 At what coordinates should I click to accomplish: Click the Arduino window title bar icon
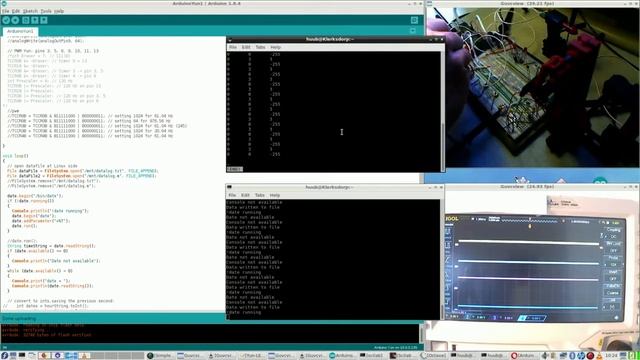[4, 3]
